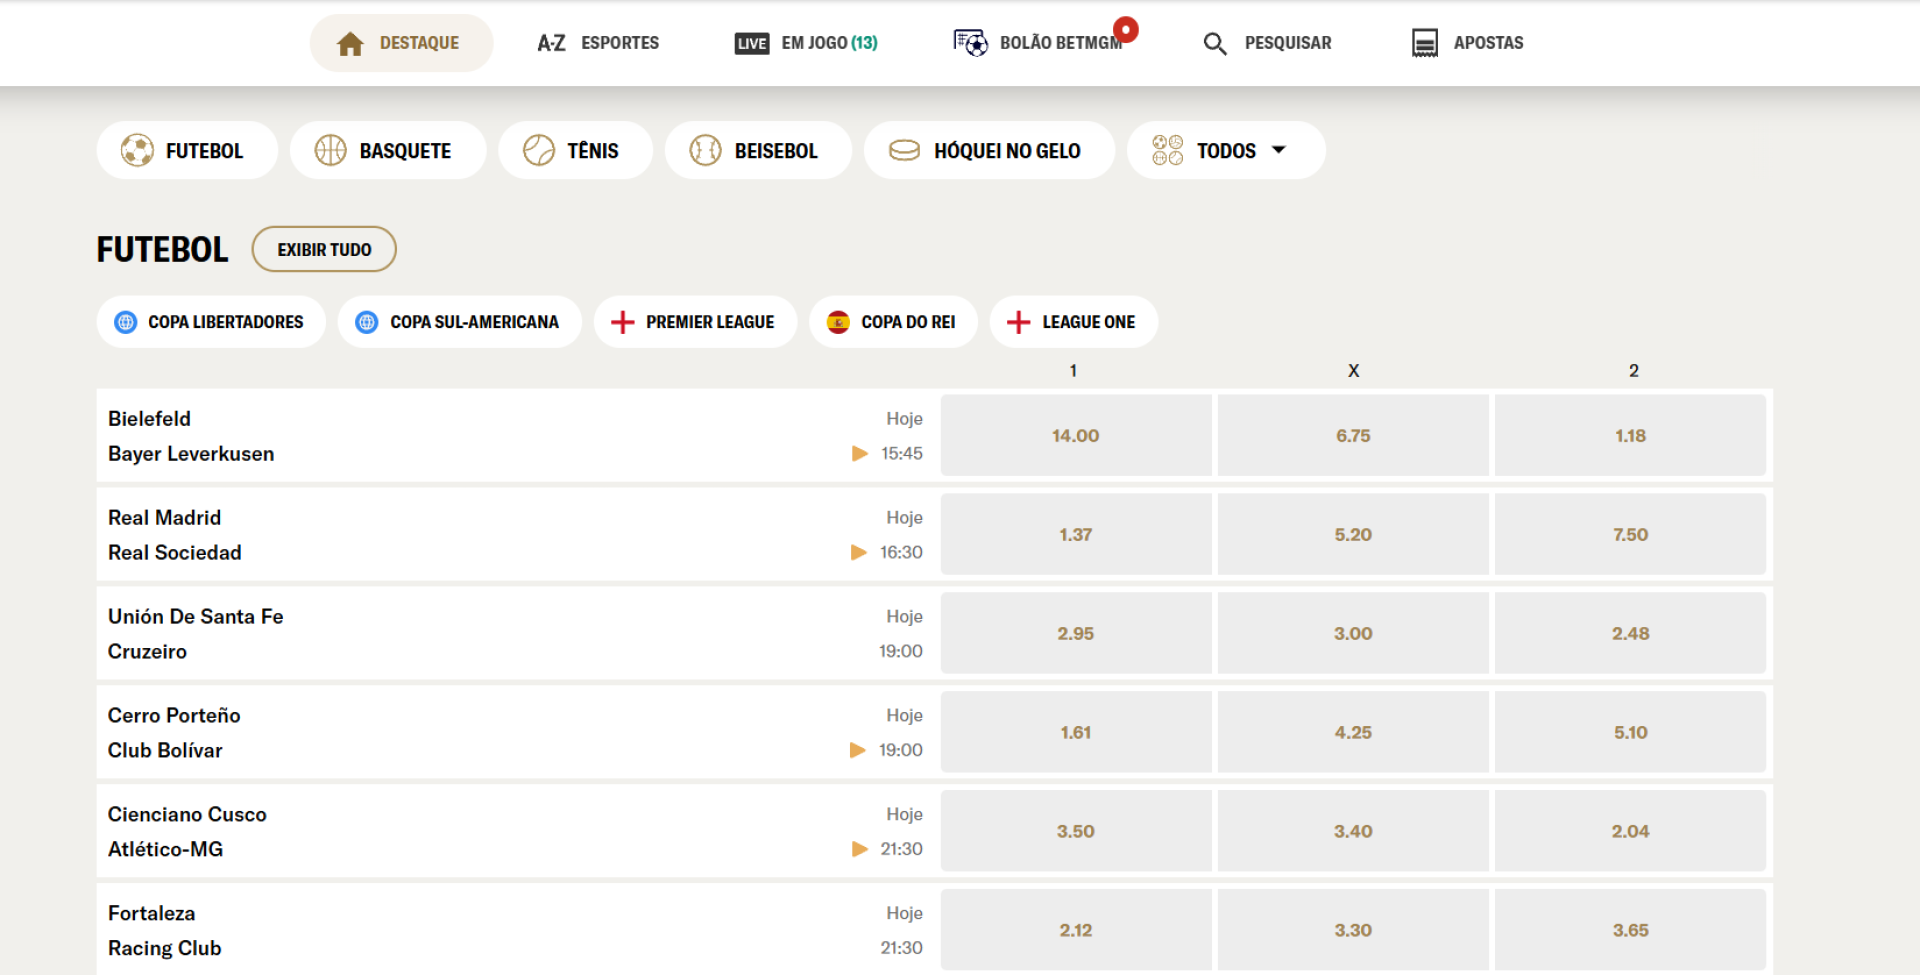1920x975 pixels.
Task: Expand the Todos sports dropdown
Action: [1225, 151]
